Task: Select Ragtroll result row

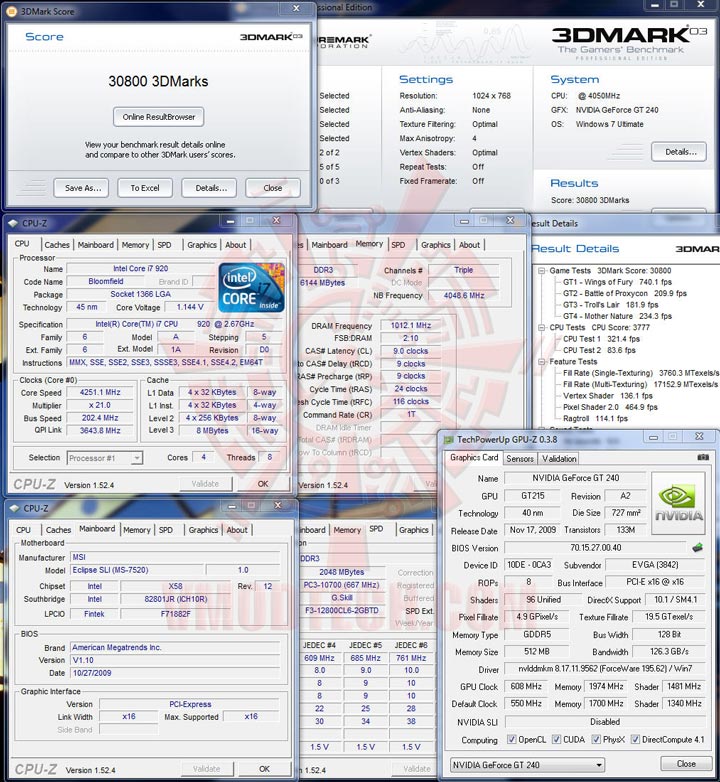Action: [595, 419]
